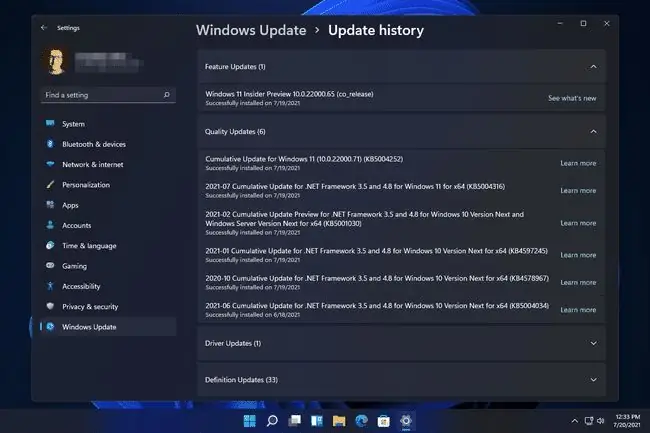The height and width of the screenshot is (433, 650).
Task: Open the Gaming controller icon
Action: click(x=50, y=266)
